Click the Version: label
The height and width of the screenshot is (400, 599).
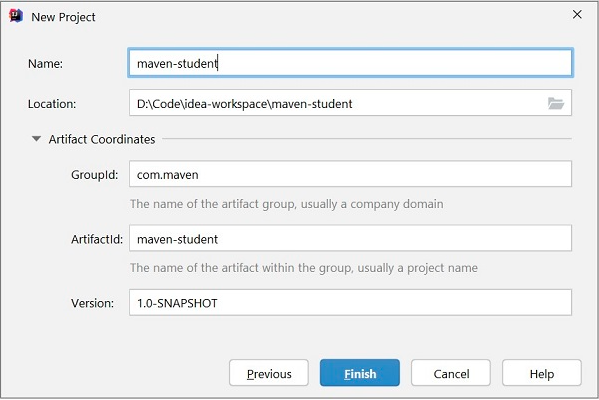point(92,303)
